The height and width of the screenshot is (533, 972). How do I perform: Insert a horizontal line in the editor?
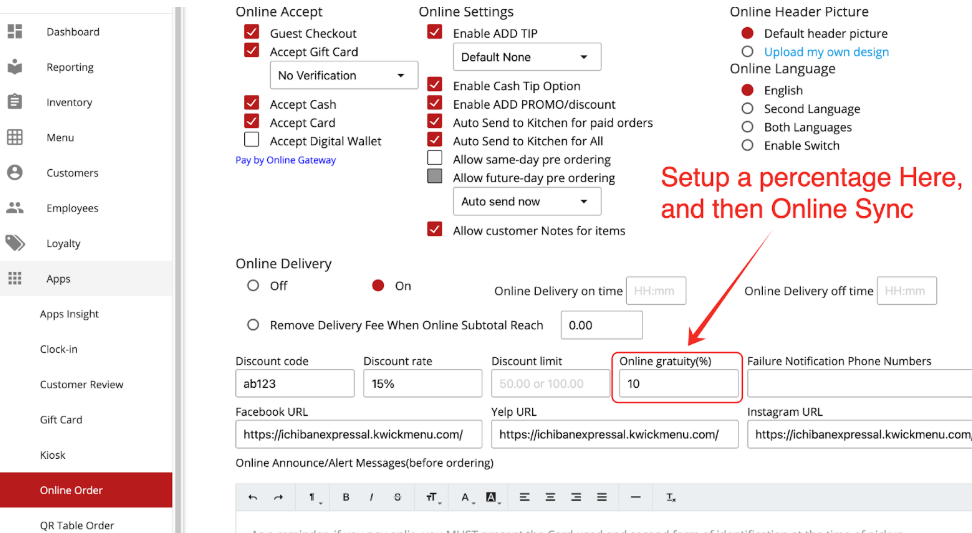point(635,497)
